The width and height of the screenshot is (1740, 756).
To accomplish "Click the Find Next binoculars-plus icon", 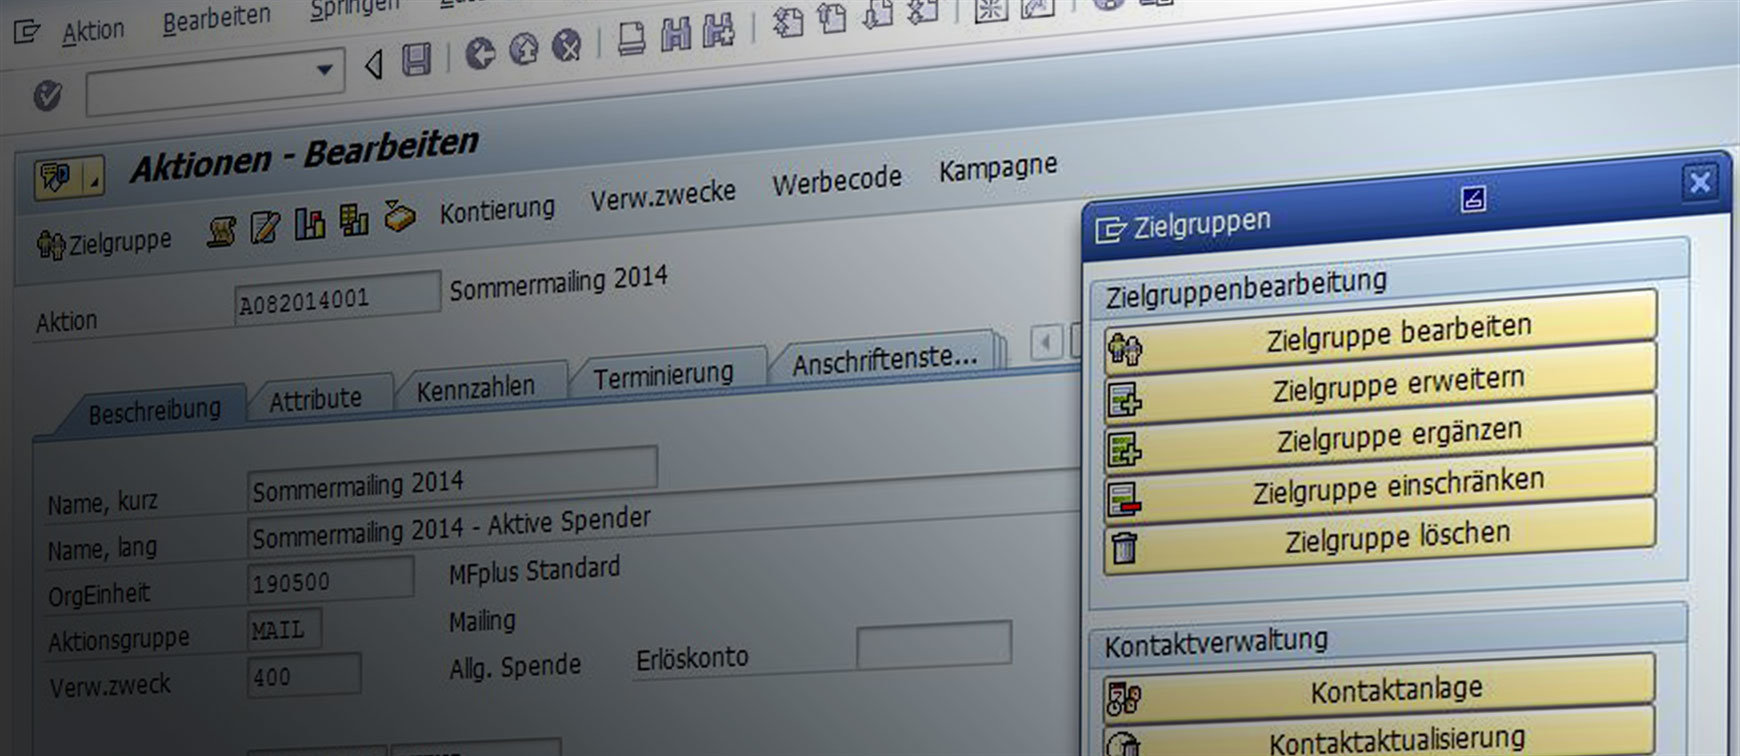I will coord(718,30).
